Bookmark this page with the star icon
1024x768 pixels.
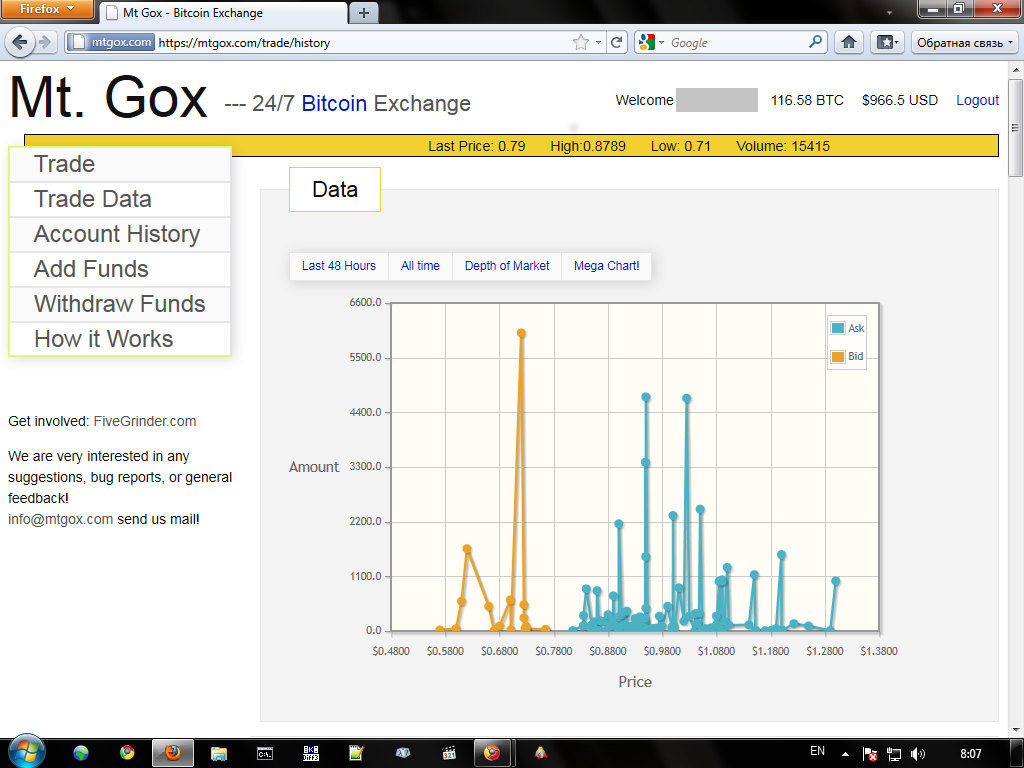point(581,42)
